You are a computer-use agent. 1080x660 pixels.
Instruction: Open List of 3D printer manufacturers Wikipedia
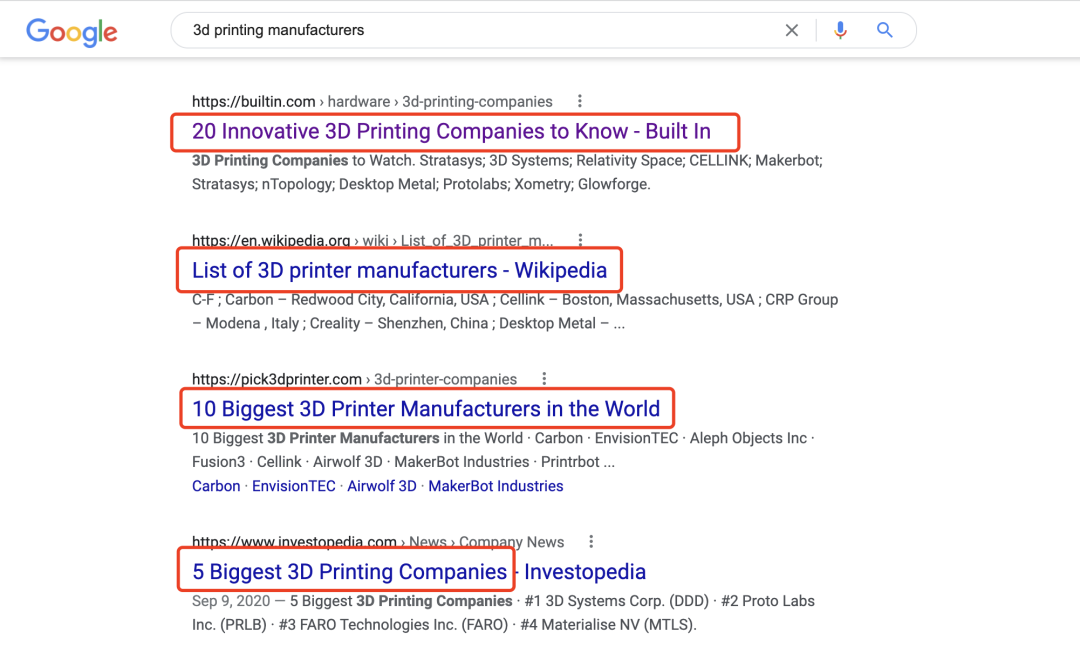coord(399,270)
